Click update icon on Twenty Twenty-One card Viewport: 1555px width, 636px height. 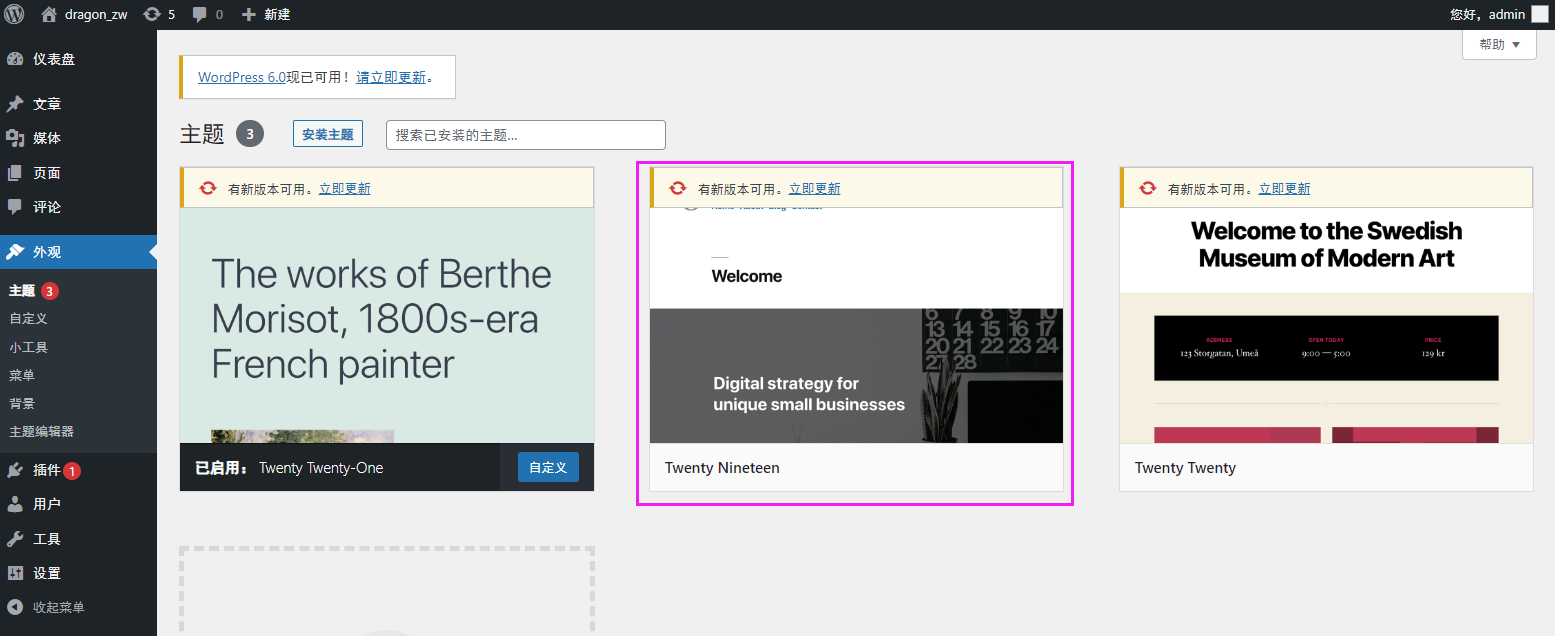(208, 188)
